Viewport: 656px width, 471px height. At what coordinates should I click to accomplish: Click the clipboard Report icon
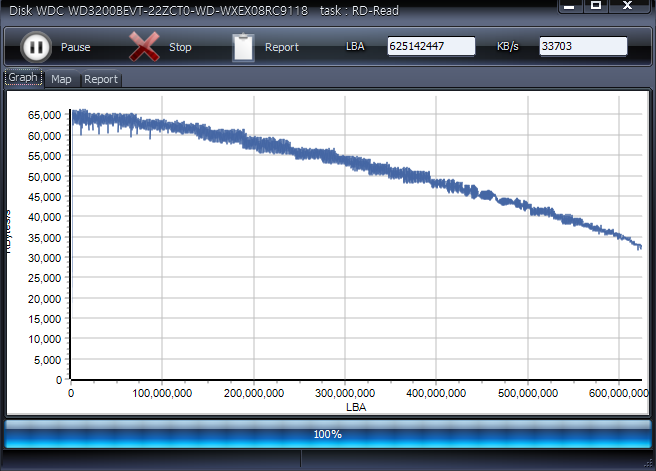[x=243, y=47]
